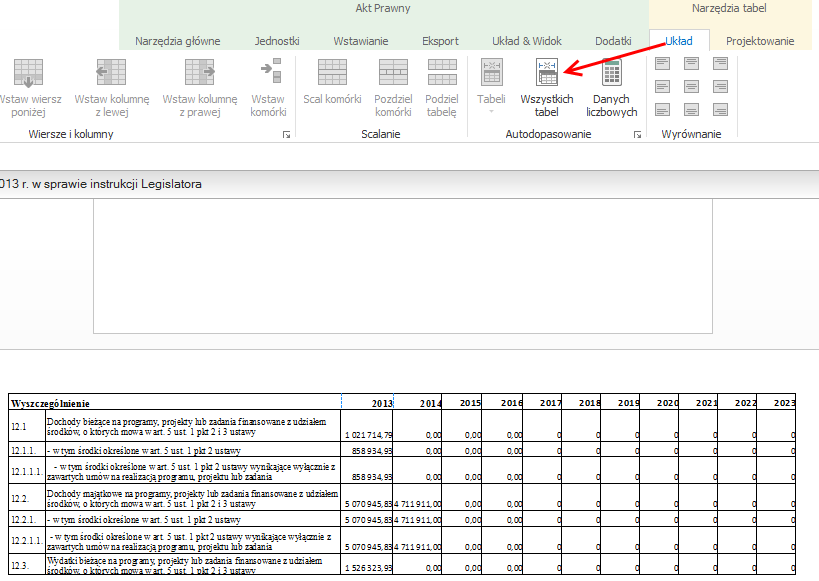Click row number cell 12.2.1.

pos(27,519)
